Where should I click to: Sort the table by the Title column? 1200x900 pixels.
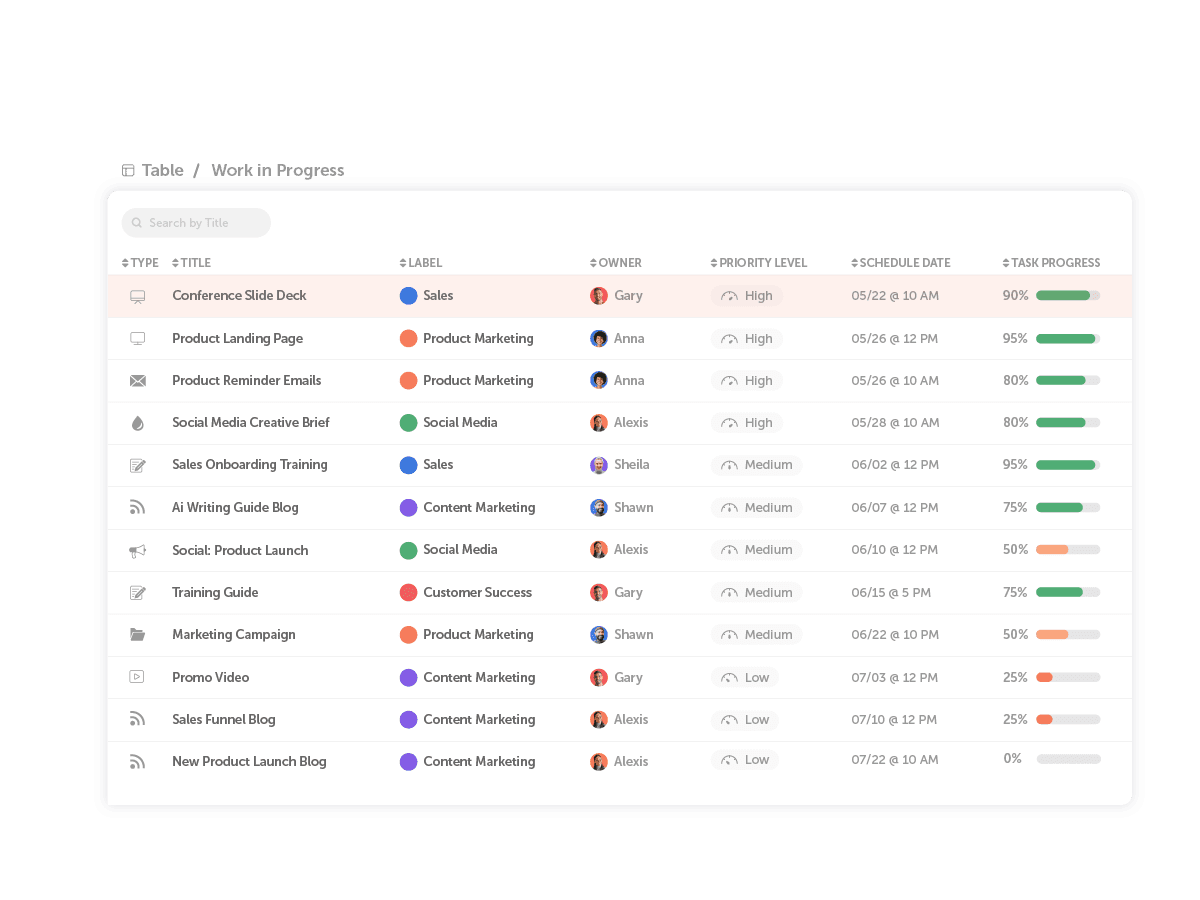191,263
